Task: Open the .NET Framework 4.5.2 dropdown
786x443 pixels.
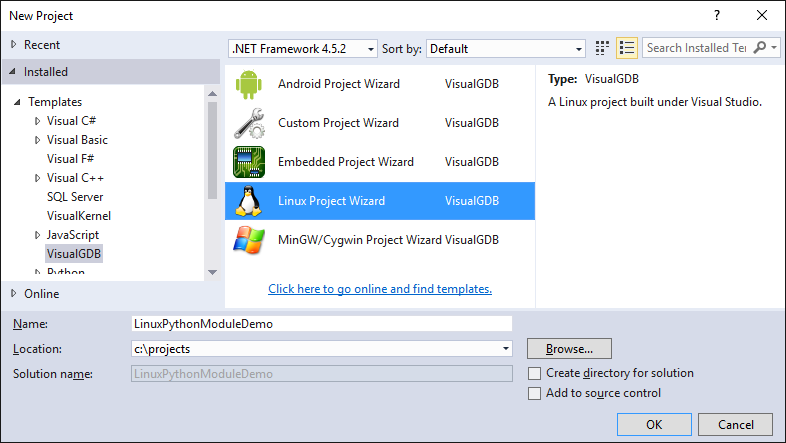Action: click(x=303, y=49)
